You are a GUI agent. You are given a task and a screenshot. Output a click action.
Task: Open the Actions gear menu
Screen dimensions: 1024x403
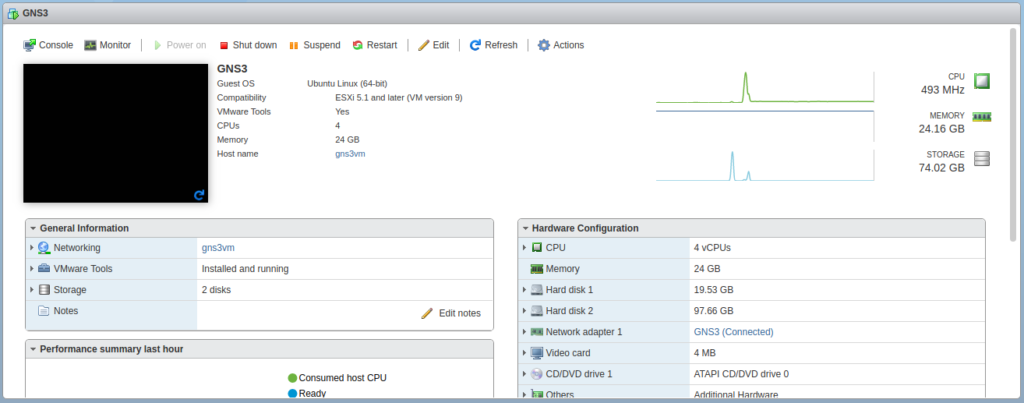pyautogui.click(x=560, y=45)
